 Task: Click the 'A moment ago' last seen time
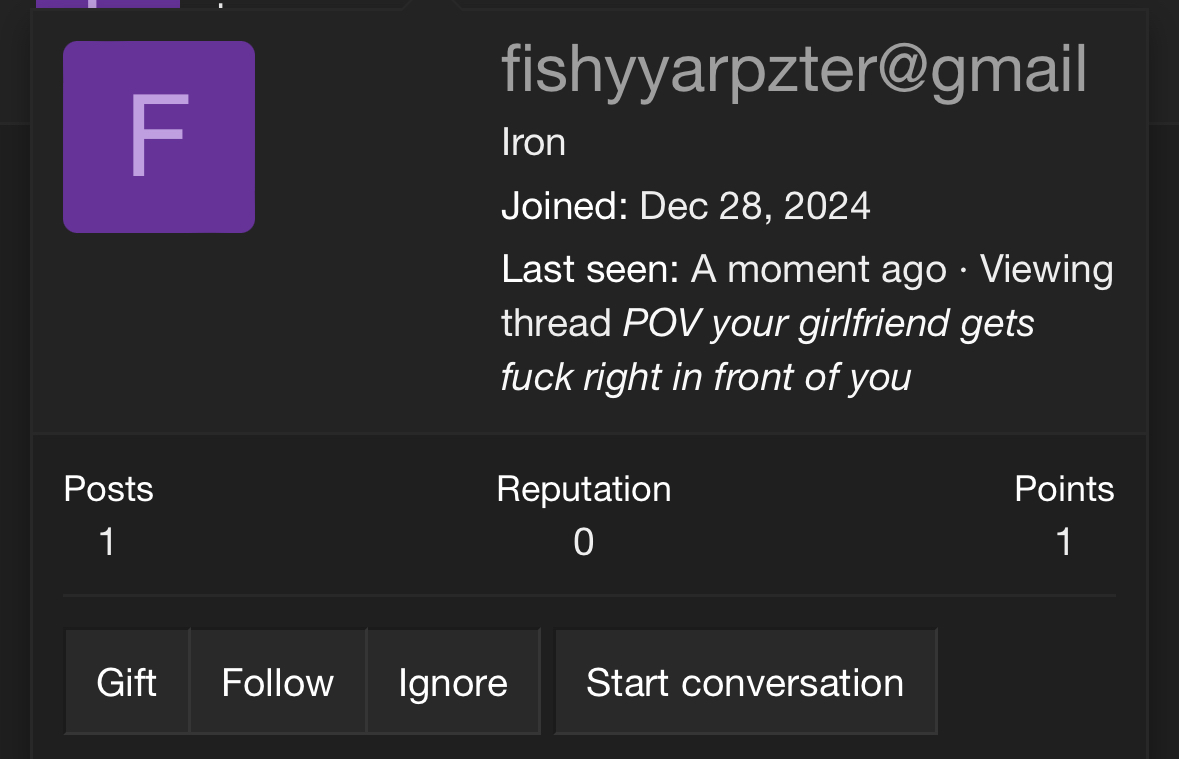point(818,269)
